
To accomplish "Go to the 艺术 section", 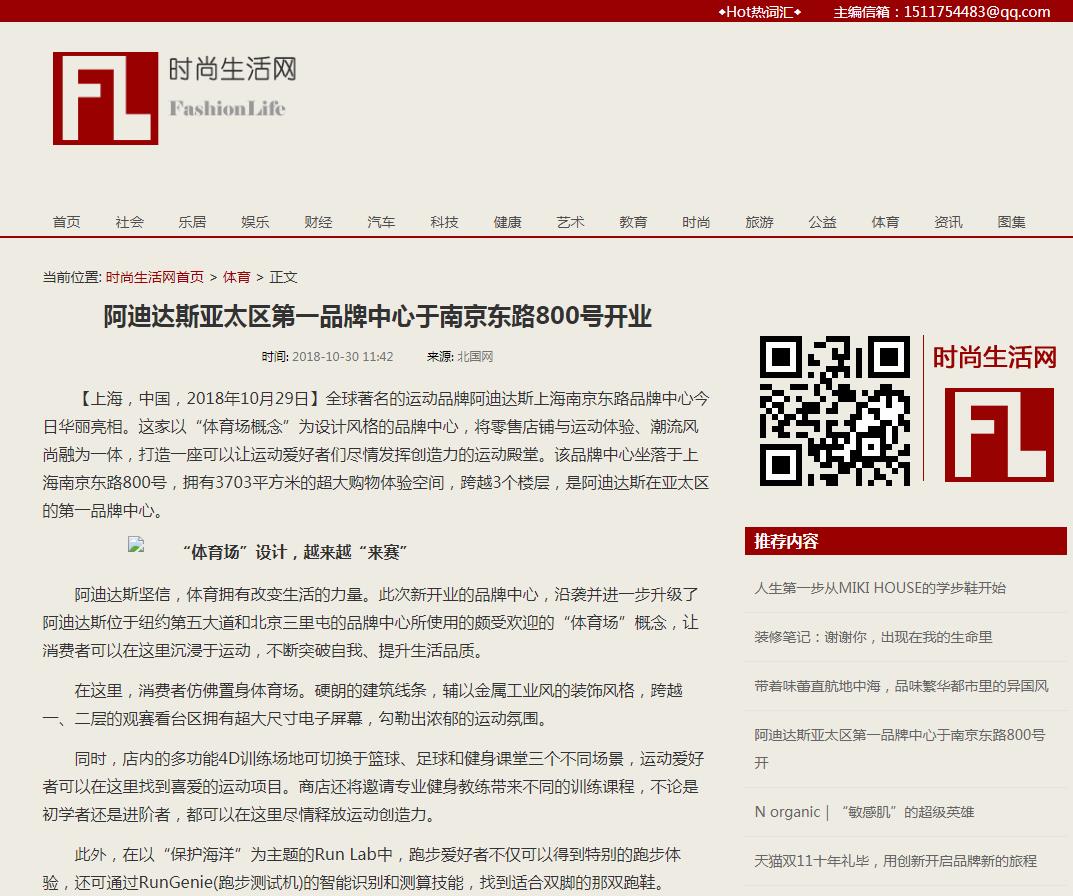I will pos(571,222).
